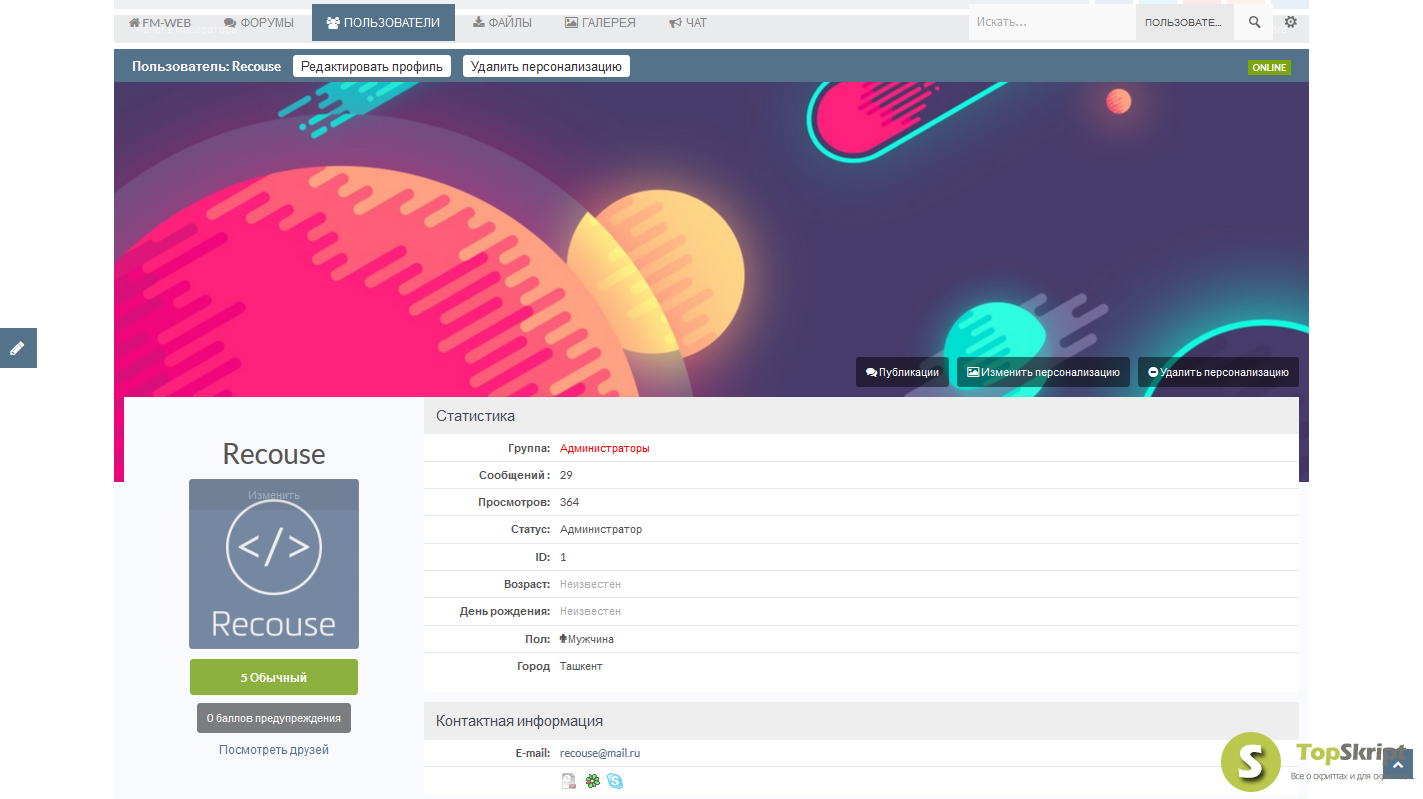Click the Пользователь: Recouse title
The image size is (1423, 799).
tap(207, 66)
